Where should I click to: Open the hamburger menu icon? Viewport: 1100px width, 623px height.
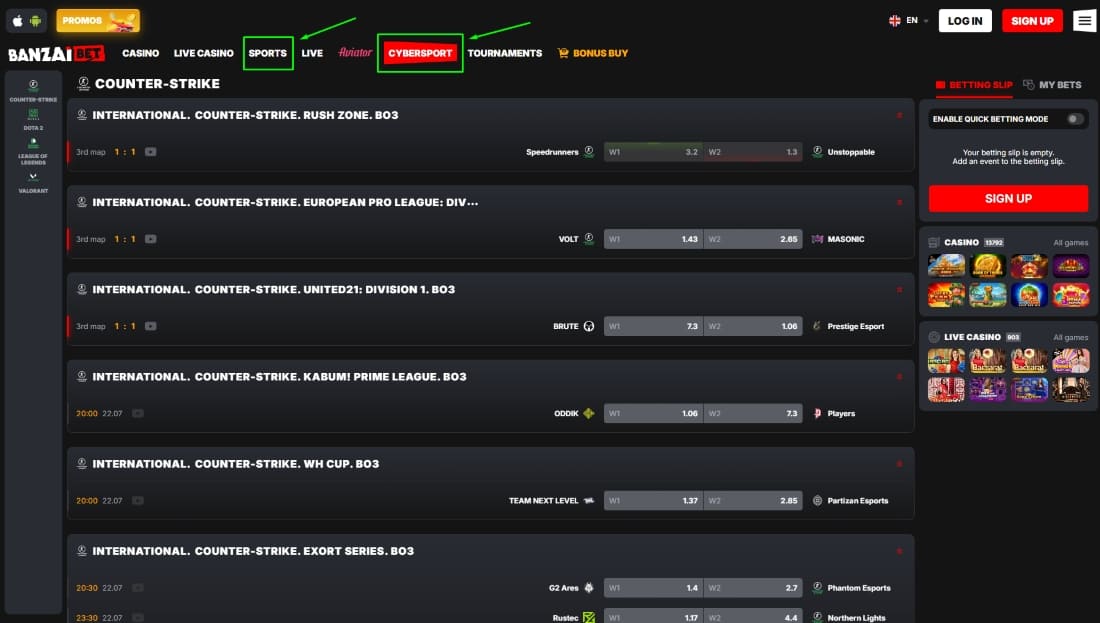[1085, 21]
